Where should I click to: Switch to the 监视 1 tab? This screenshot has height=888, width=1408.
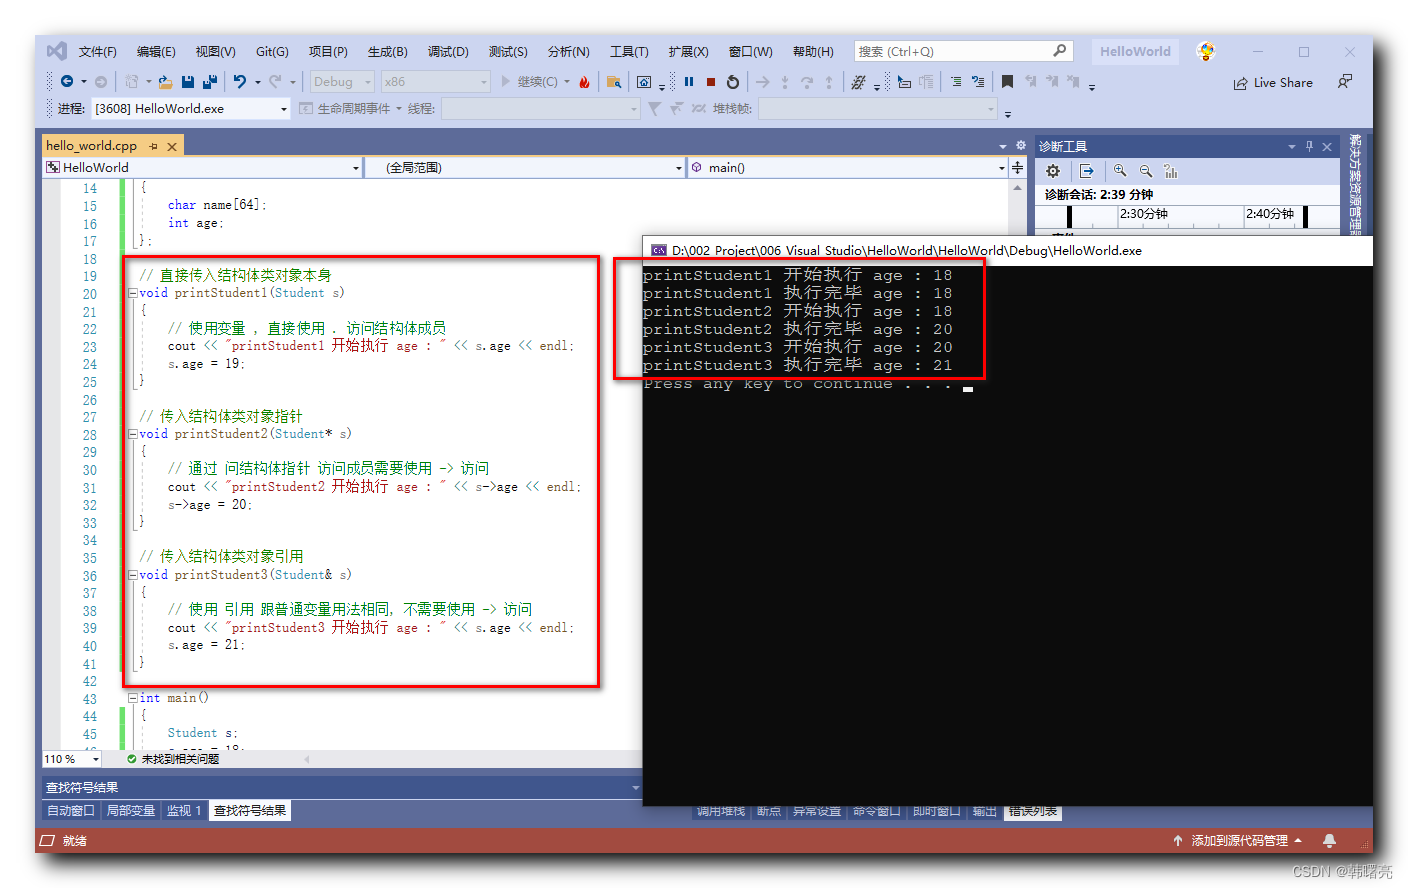pyautogui.click(x=184, y=811)
